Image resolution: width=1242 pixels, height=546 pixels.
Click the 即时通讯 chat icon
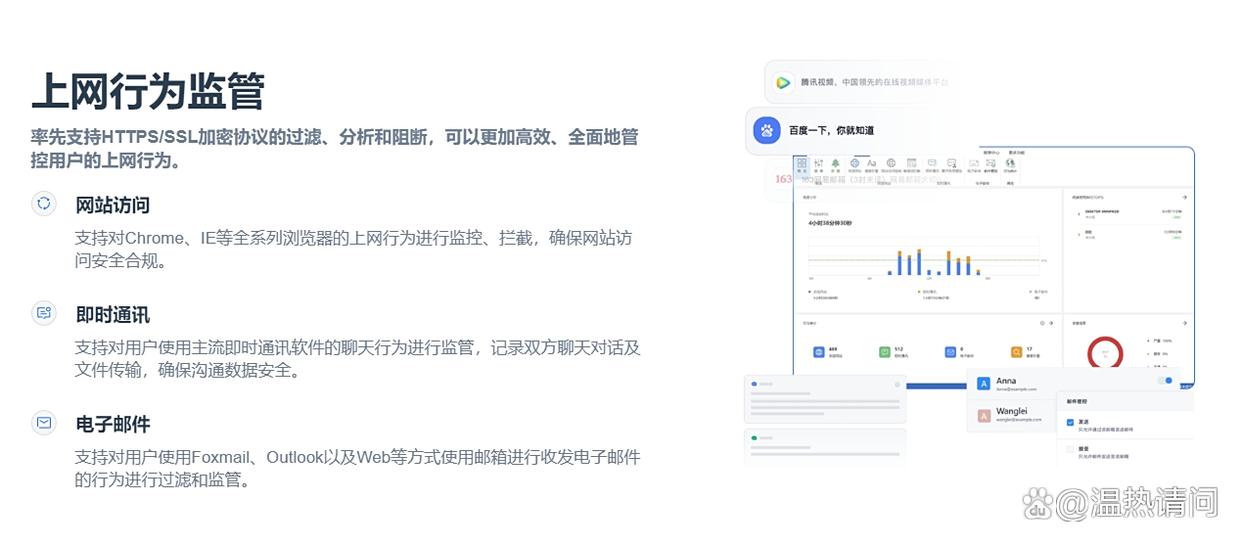coord(44,313)
